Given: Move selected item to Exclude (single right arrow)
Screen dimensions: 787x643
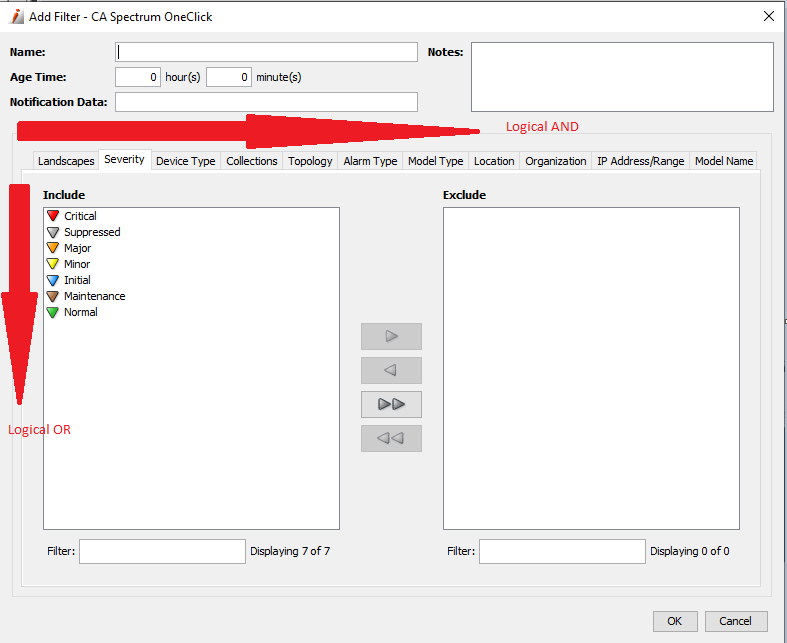Looking at the screenshot, I should click(391, 336).
